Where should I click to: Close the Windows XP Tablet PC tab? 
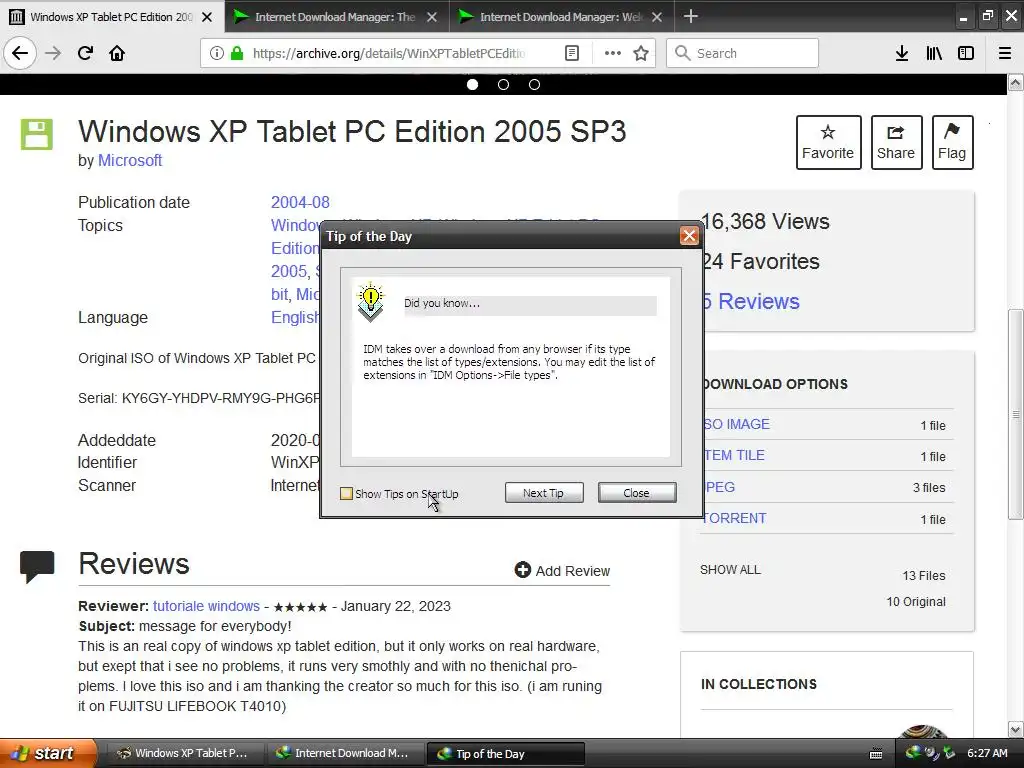pos(207,17)
